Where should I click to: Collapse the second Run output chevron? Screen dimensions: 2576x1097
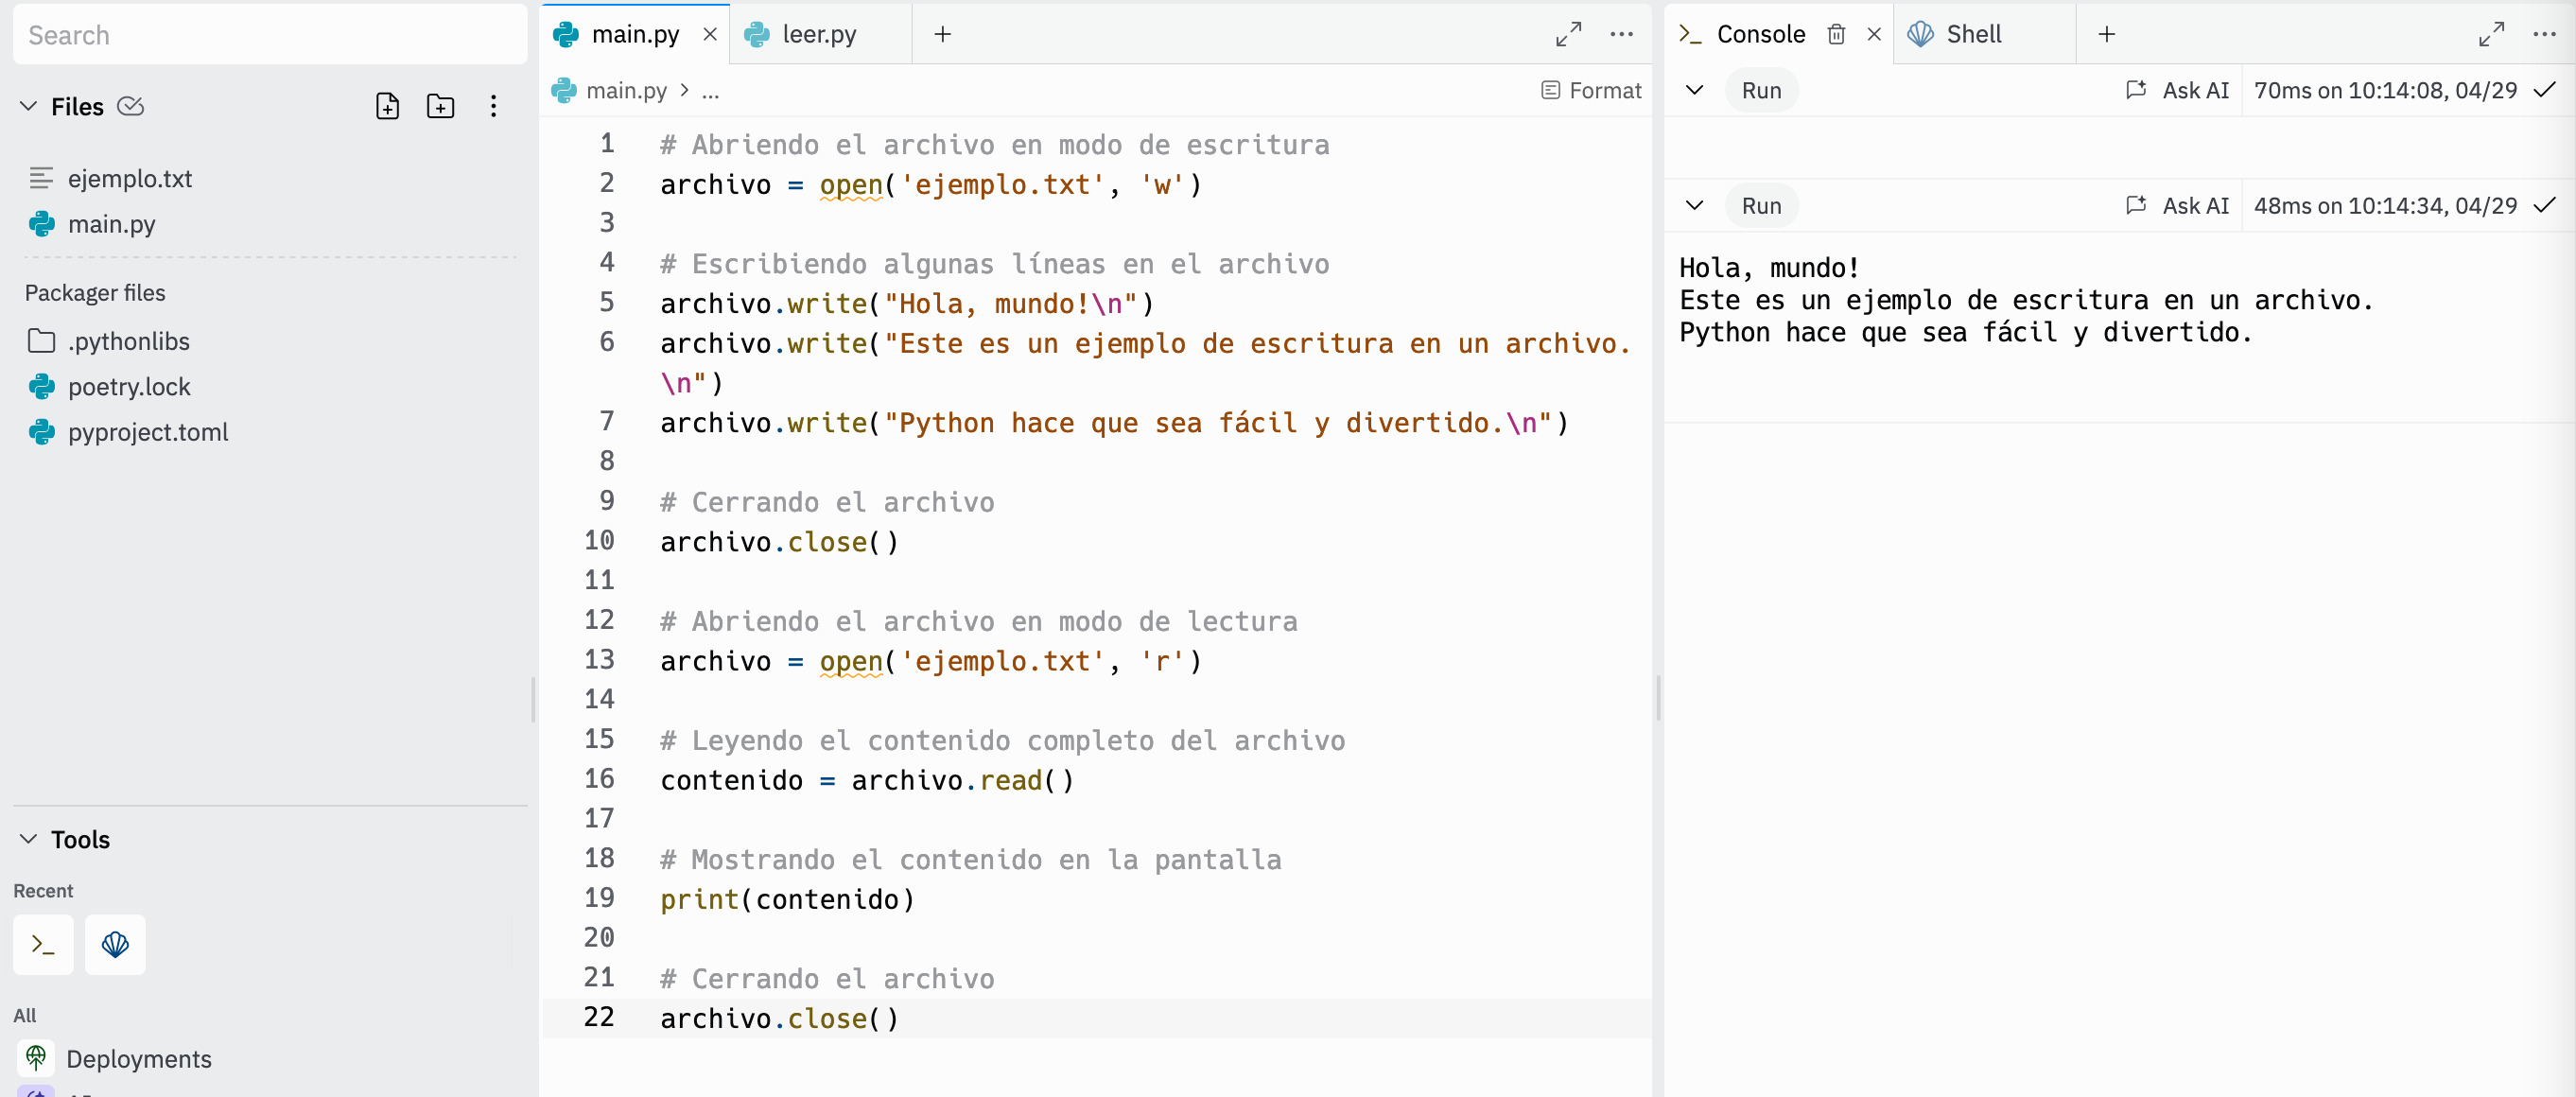click(x=1694, y=205)
